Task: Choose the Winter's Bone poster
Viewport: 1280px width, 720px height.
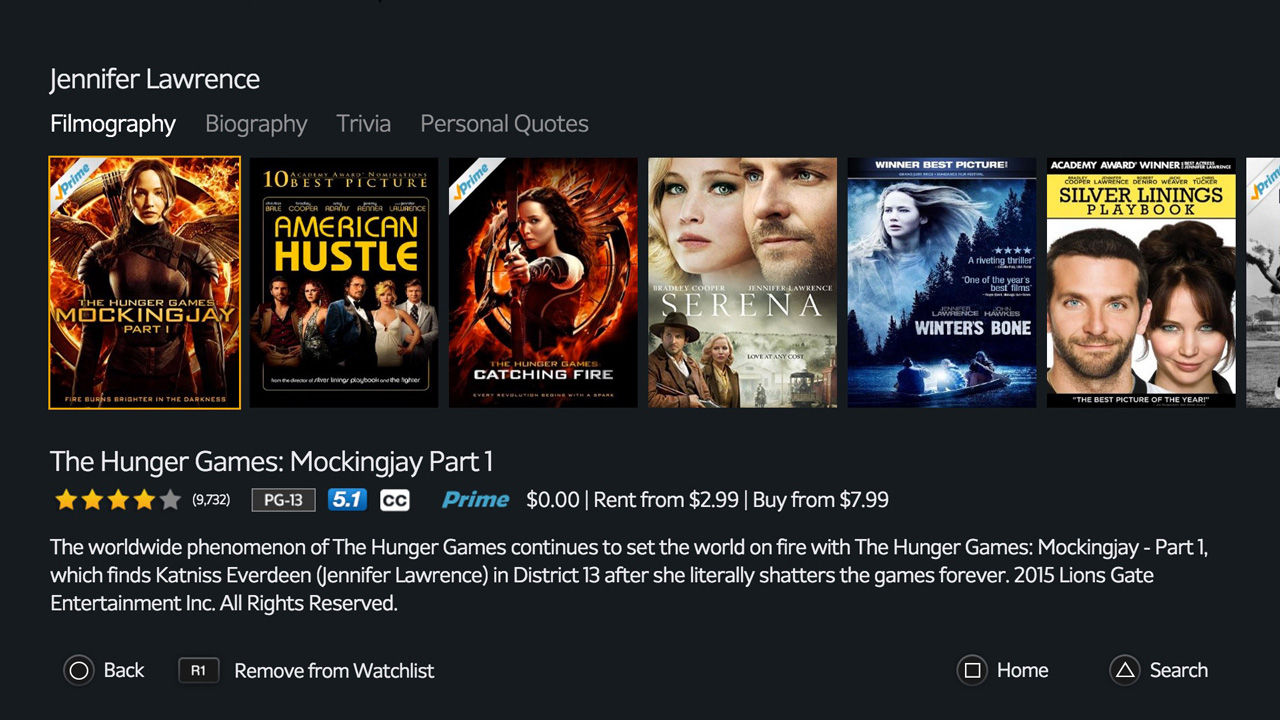Action: tap(942, 283)
